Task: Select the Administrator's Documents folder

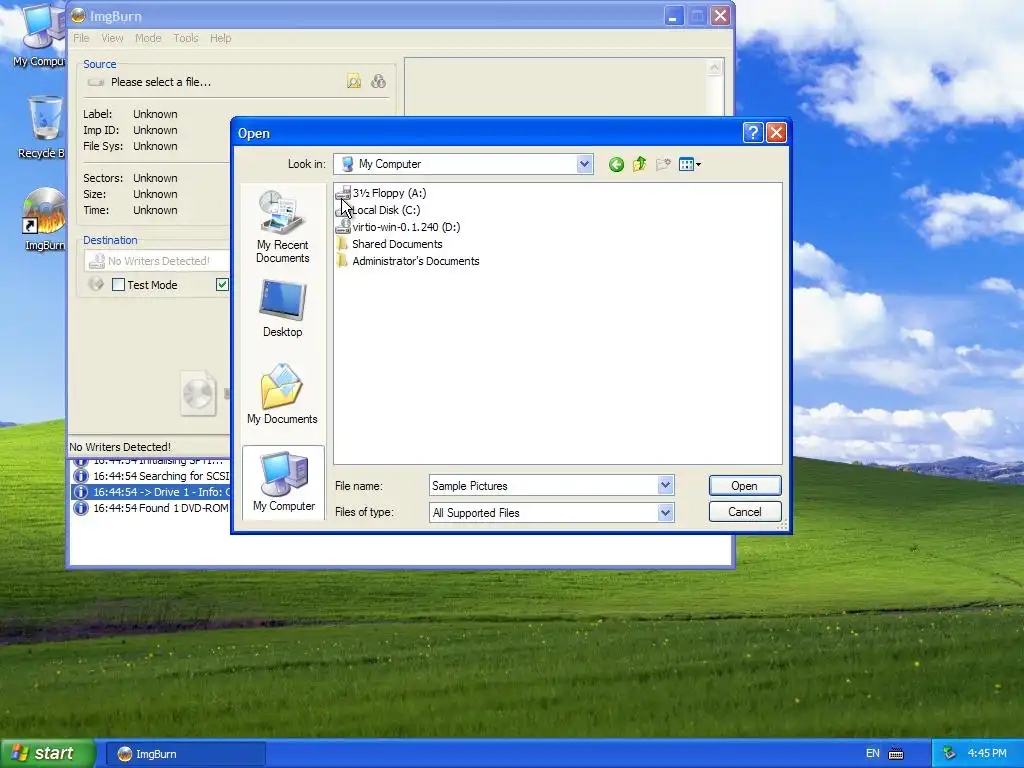Action: pyautogui.click(x=408, y=261)
